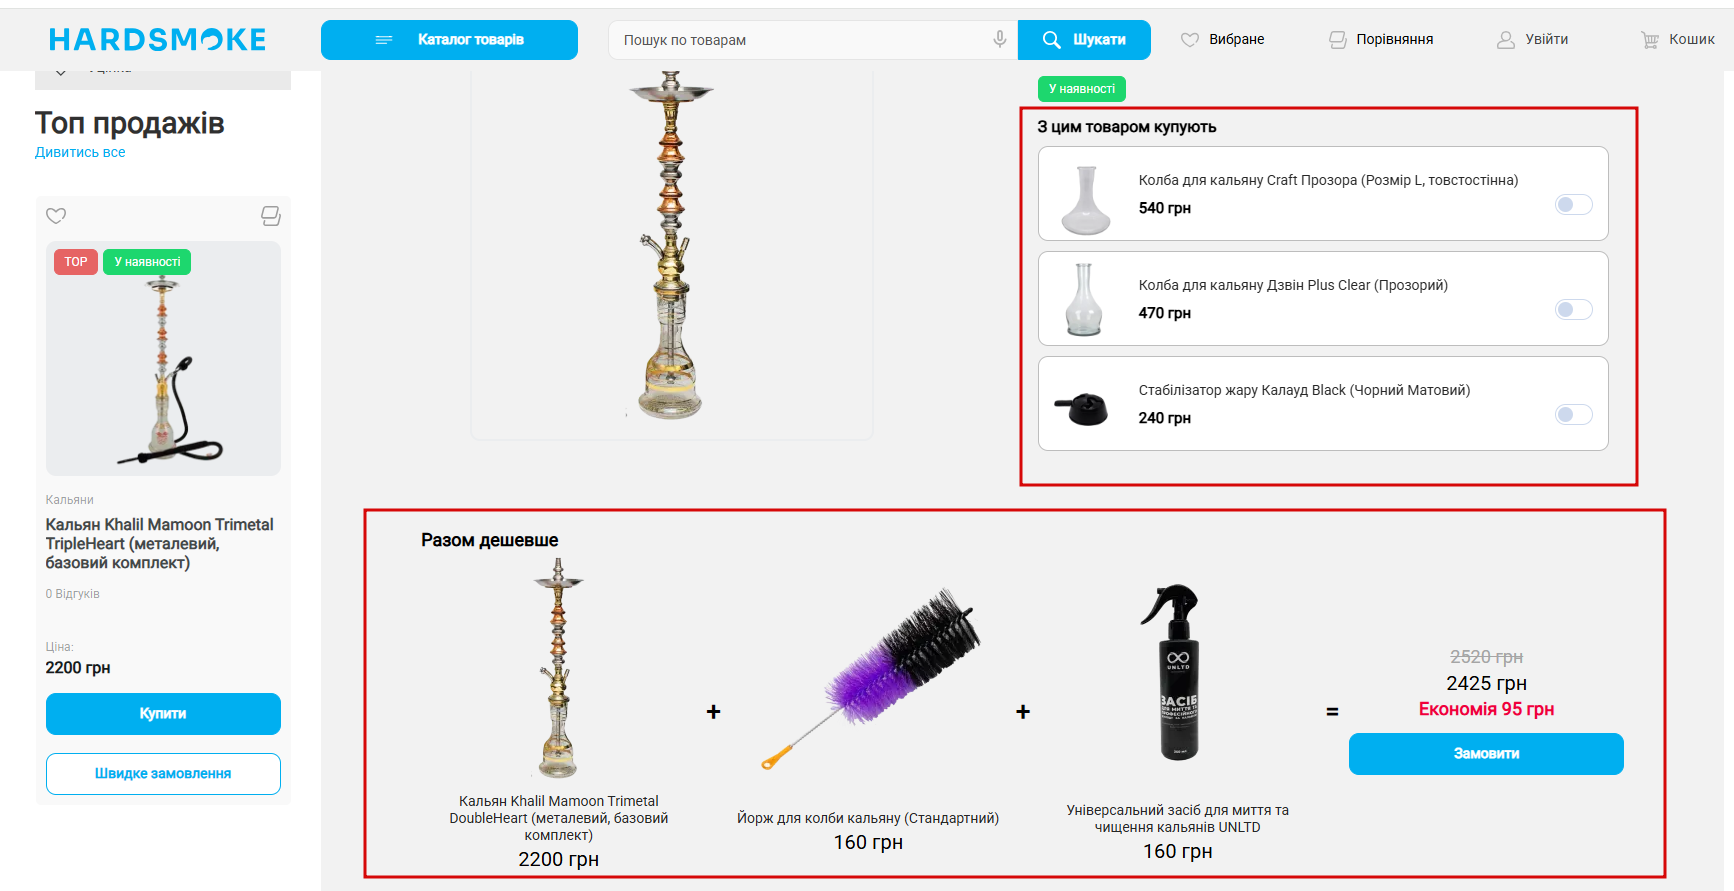Toggle Стабілізатор жару Калауд Black switch
The image size is (1734, 891).
tap(1573, 414)
